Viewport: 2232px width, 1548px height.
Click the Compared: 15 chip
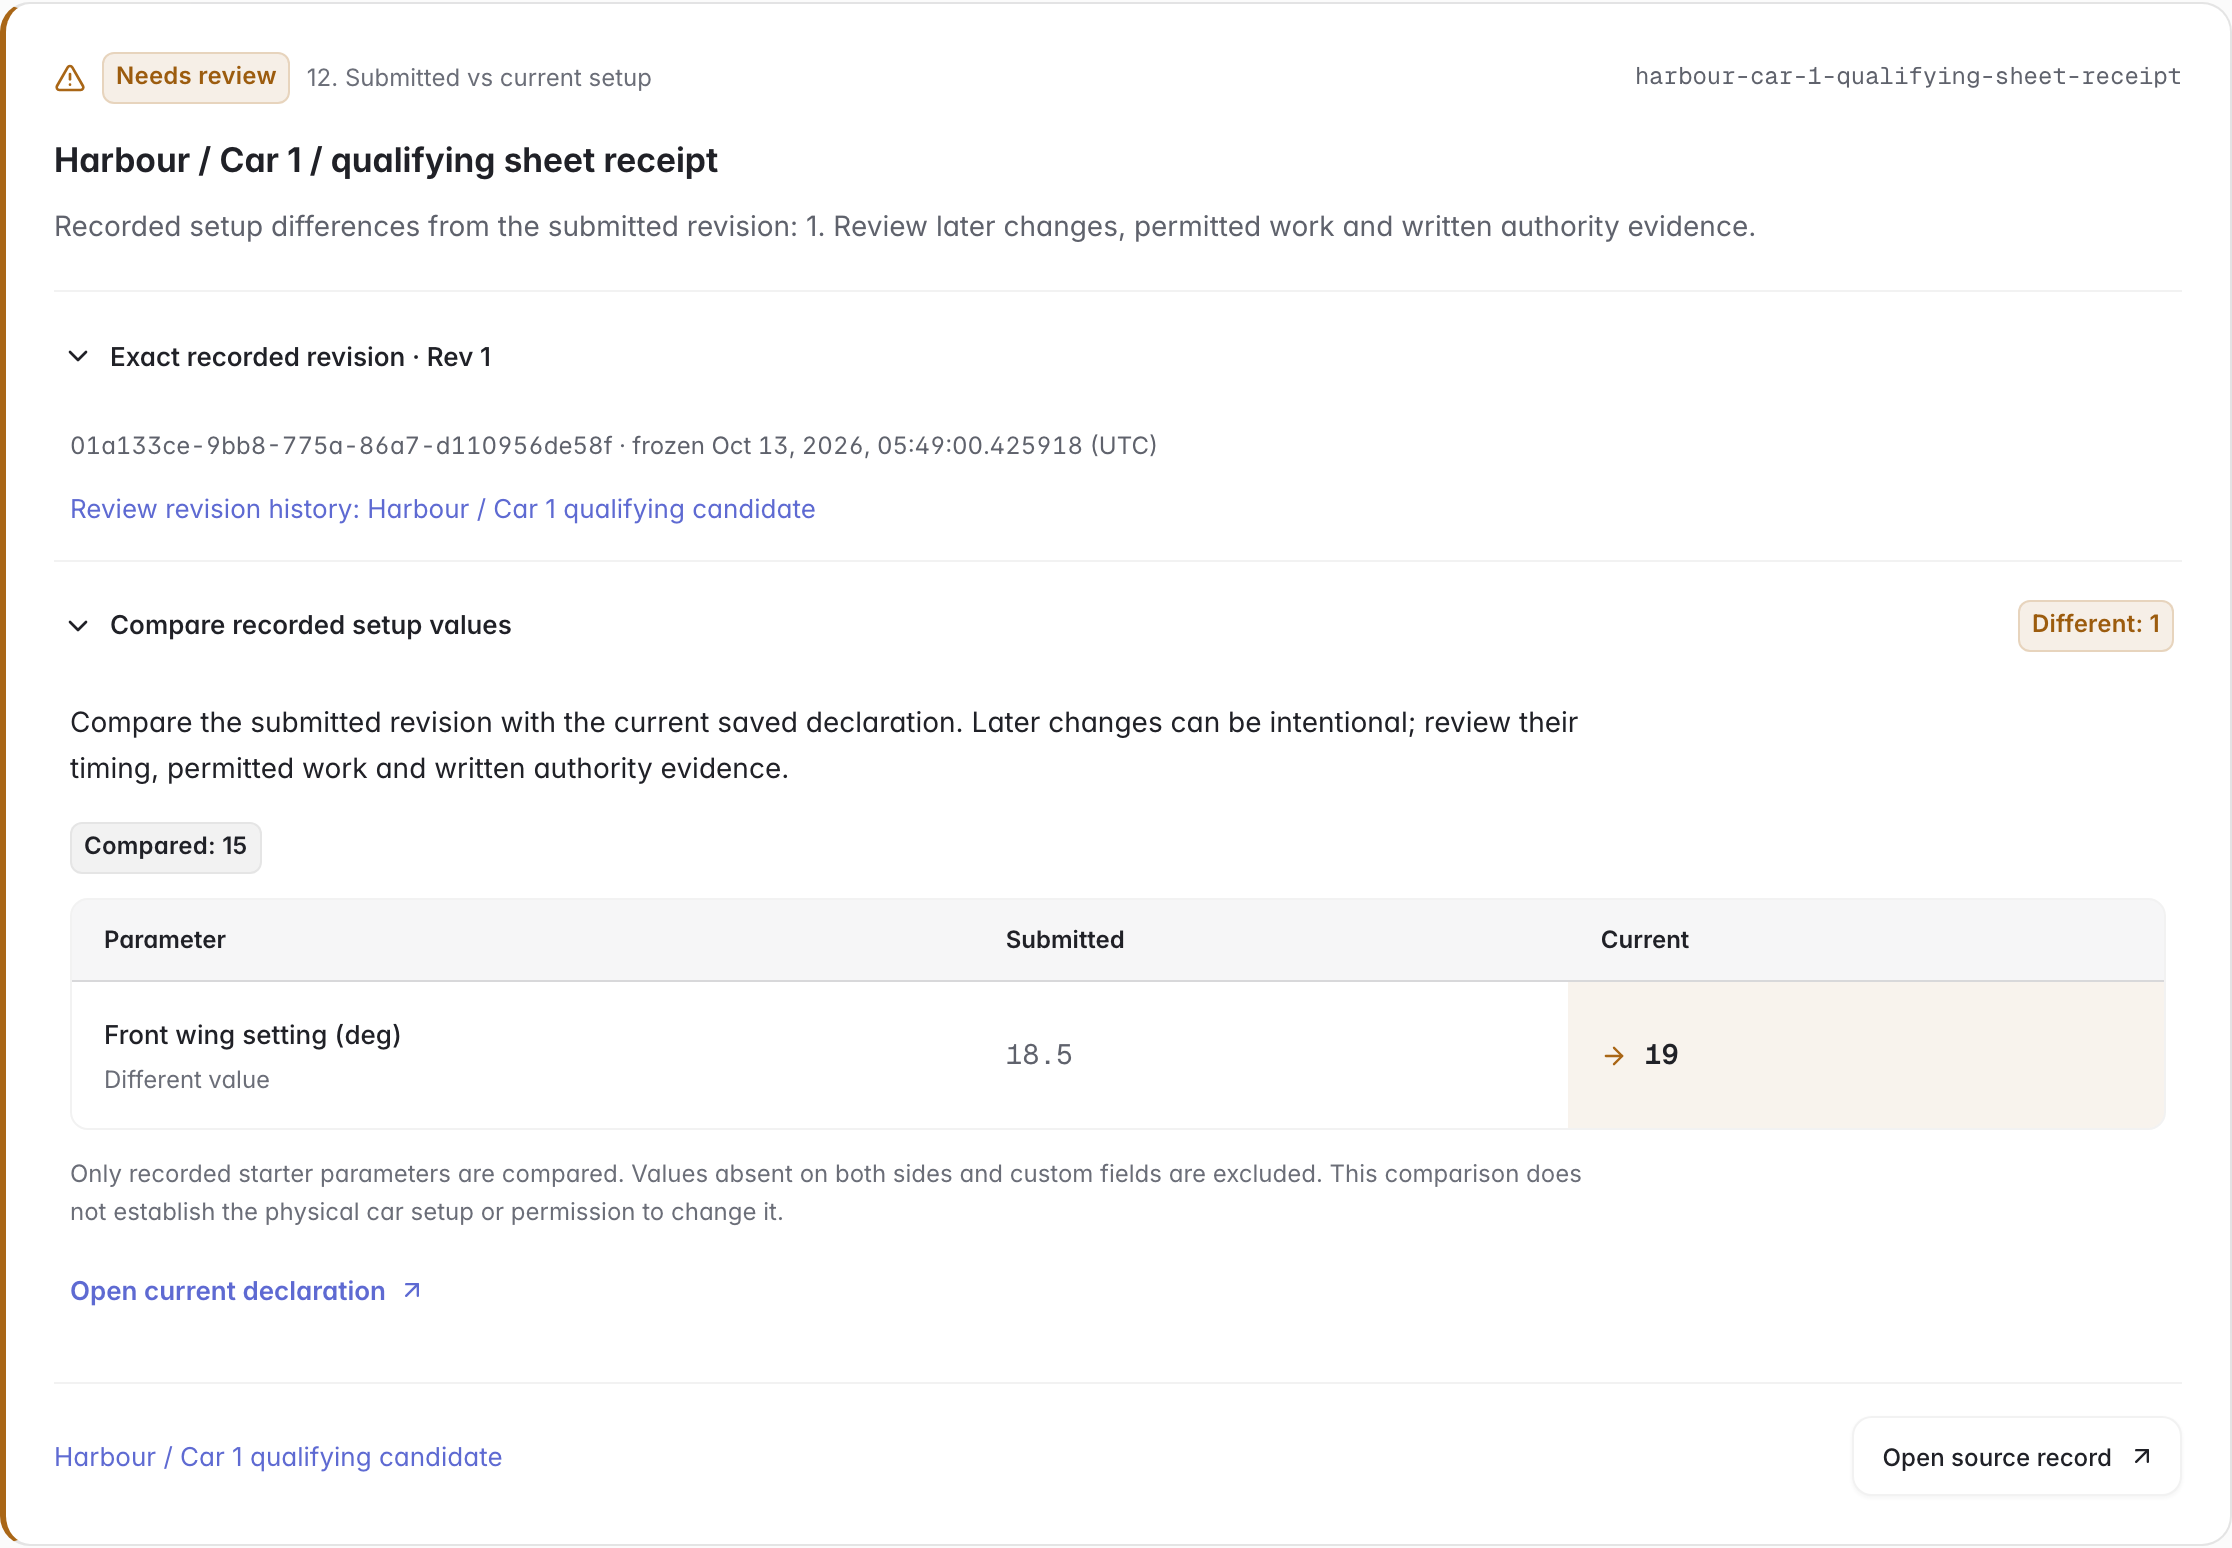(x=165, y=847)
